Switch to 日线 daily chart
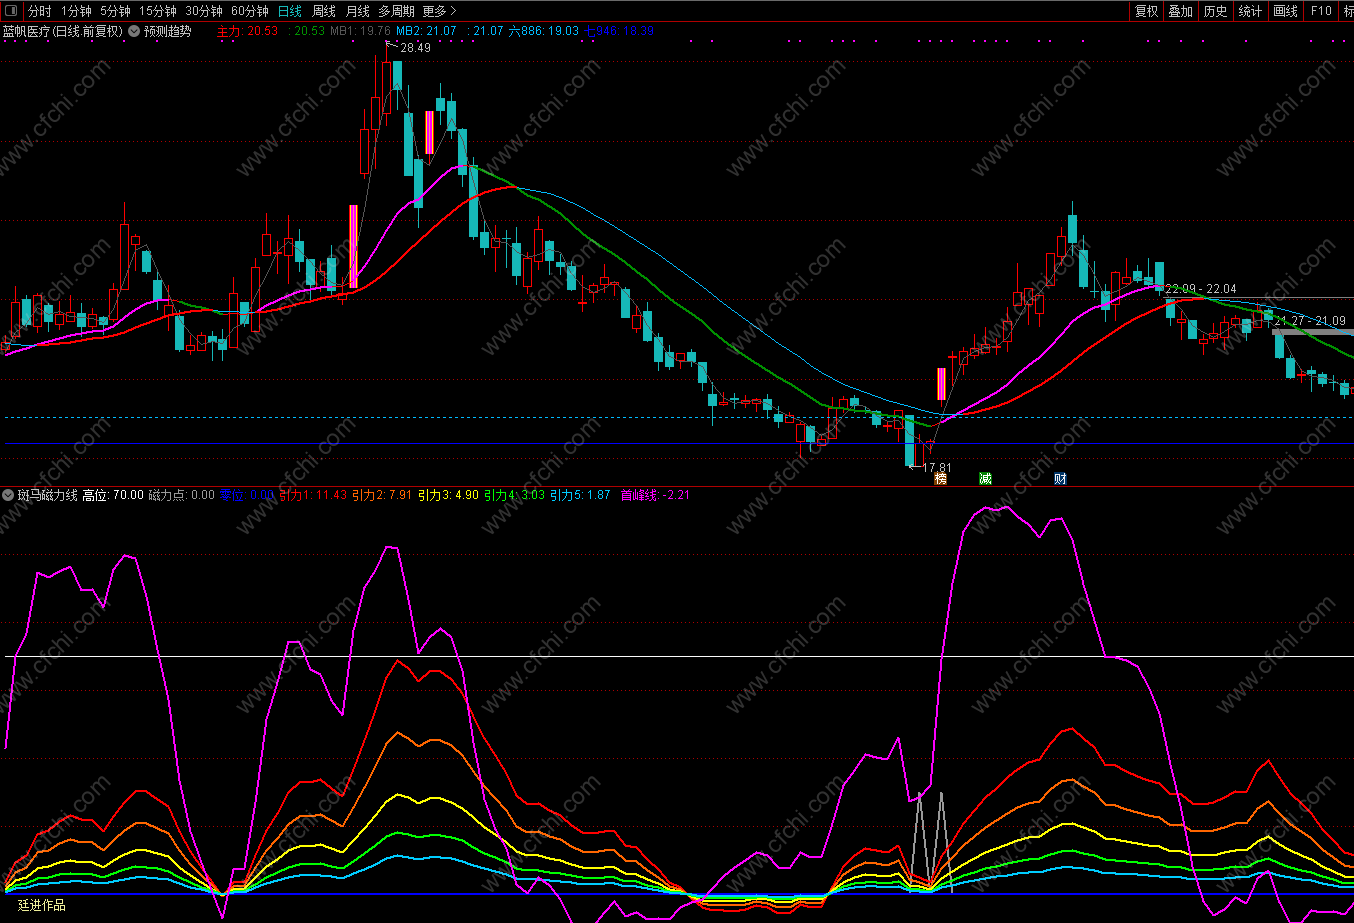The image size is (1354, 923). pyautogui.click(x=290, y=11)
